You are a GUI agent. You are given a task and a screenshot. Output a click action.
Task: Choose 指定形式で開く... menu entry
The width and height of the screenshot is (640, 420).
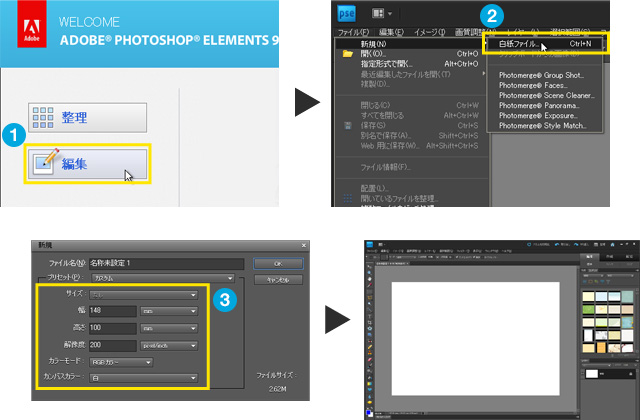point(411,64)
